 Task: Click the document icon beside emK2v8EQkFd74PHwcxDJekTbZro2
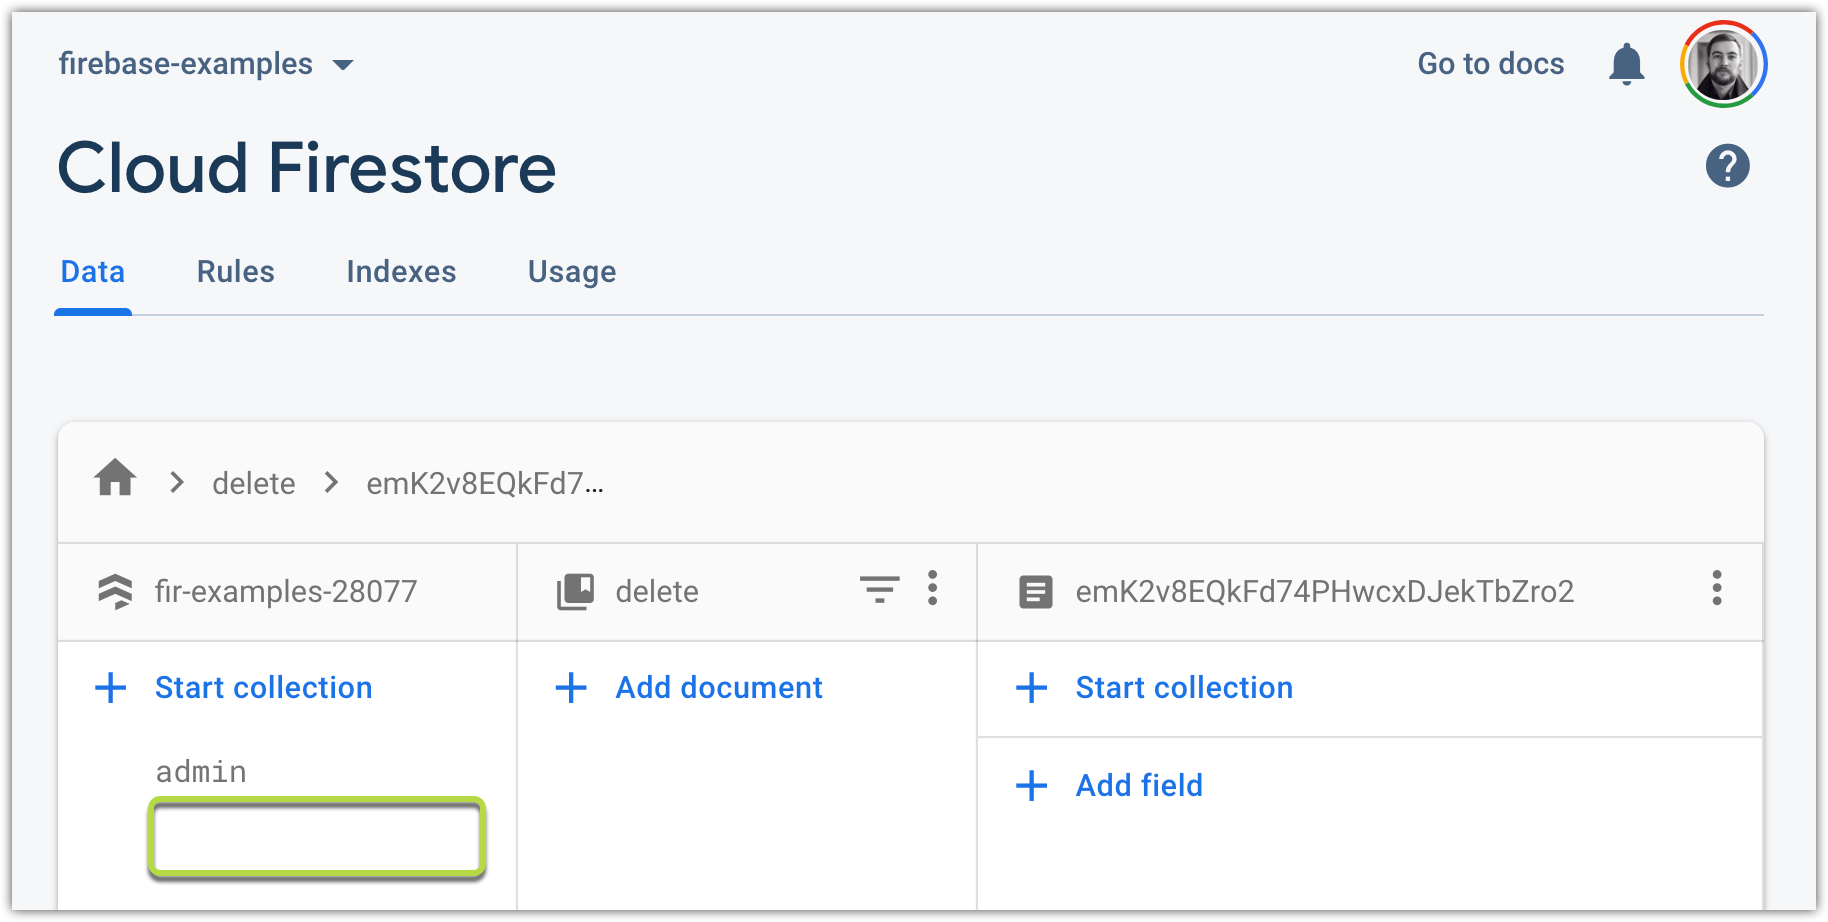point(1036,591)
